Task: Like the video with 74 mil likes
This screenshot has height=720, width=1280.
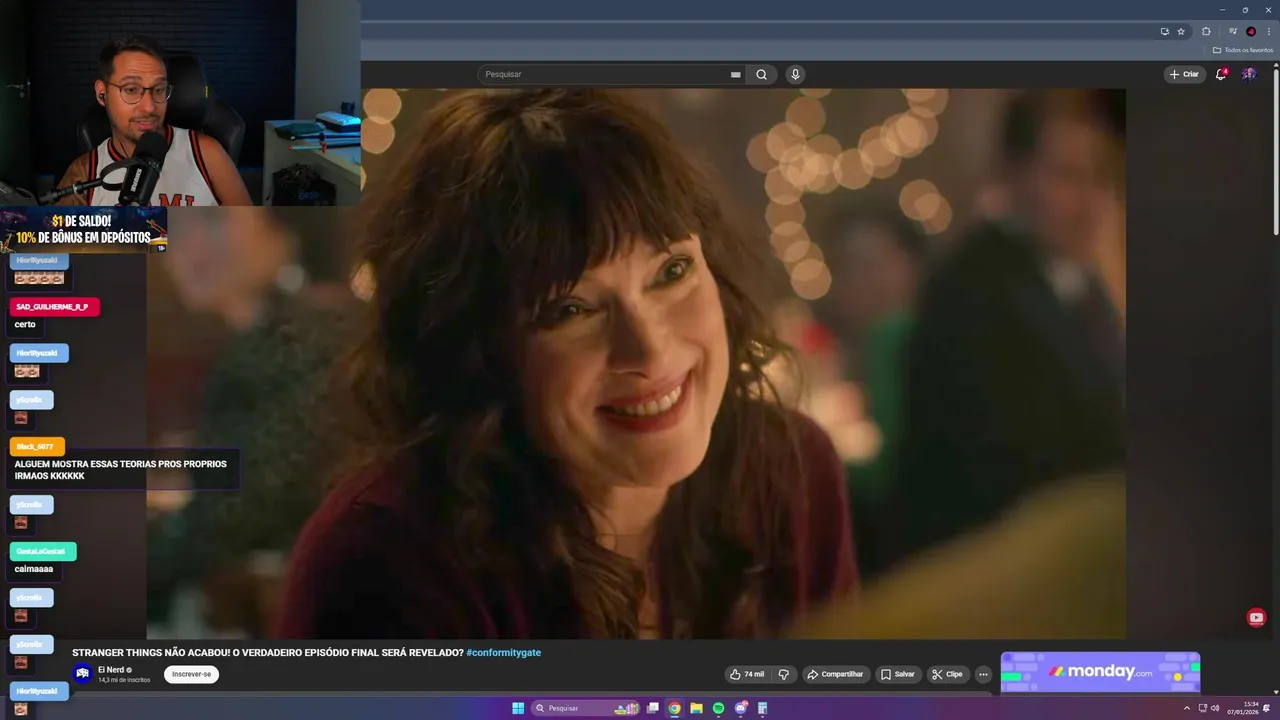Action: [x=748, y=674]
